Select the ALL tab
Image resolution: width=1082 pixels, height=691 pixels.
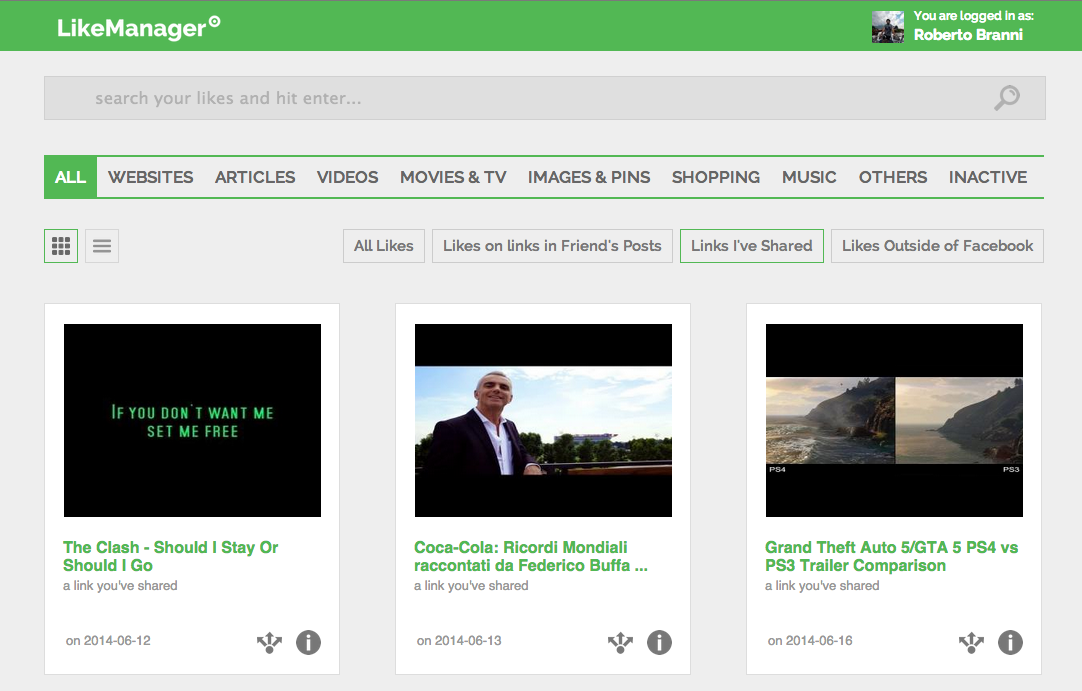[x=70, y=177]
